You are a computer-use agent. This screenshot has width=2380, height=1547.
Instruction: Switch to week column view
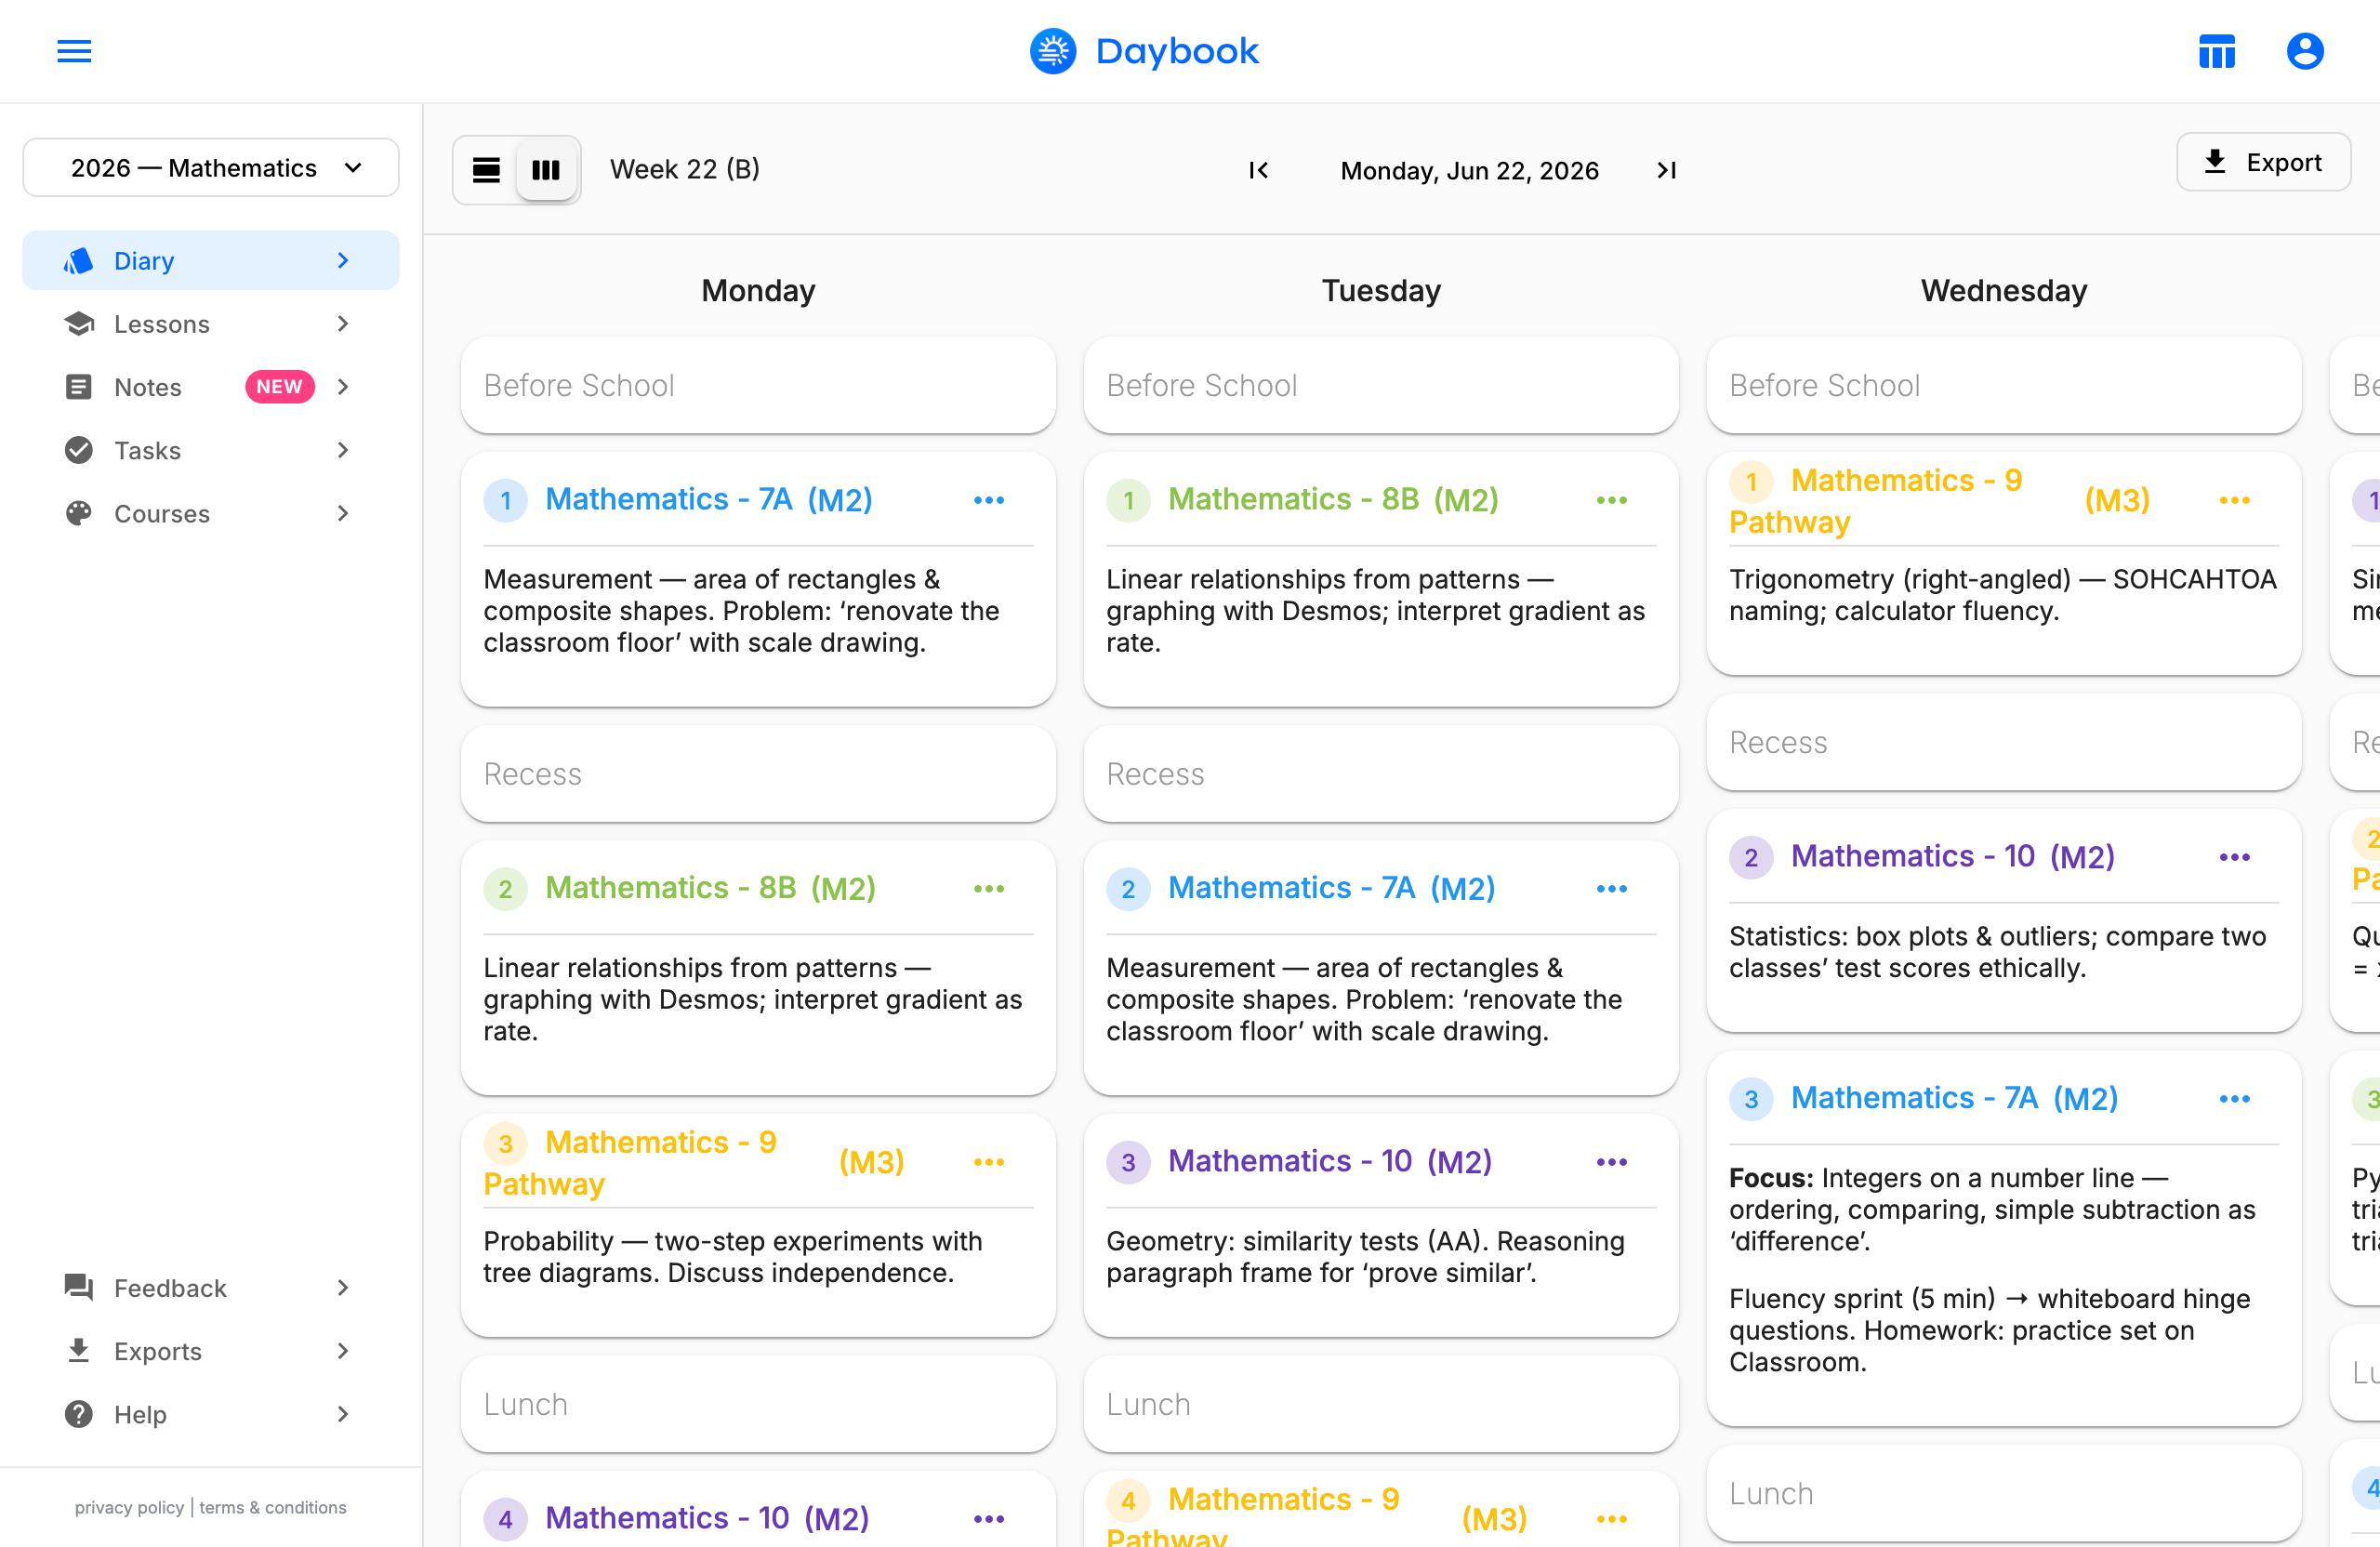tap(546, 170)
